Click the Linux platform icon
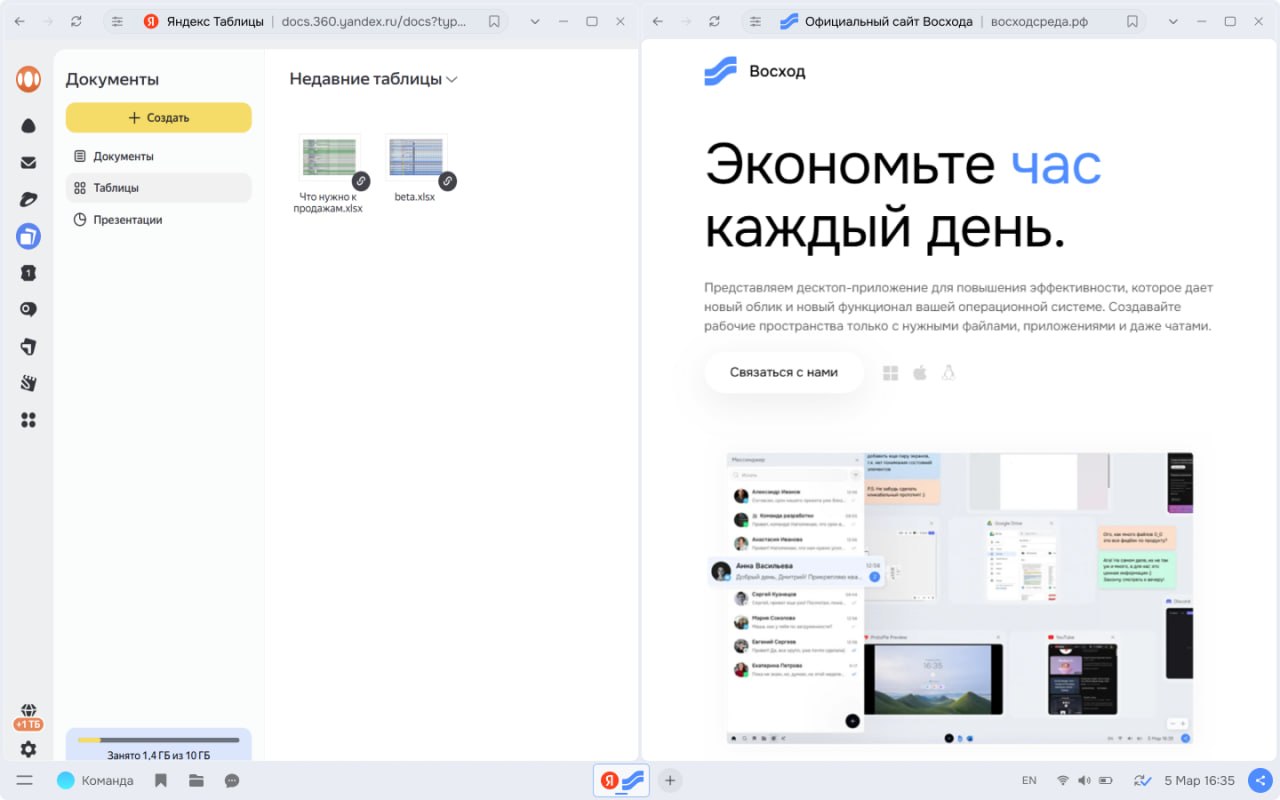This screenshot has height=800, width=1280. [948, 373]
